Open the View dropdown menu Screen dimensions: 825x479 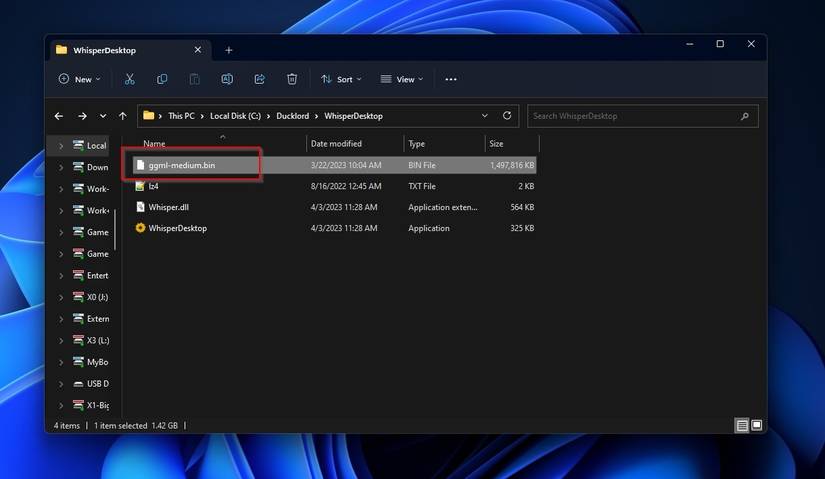(x=402, y=79)
